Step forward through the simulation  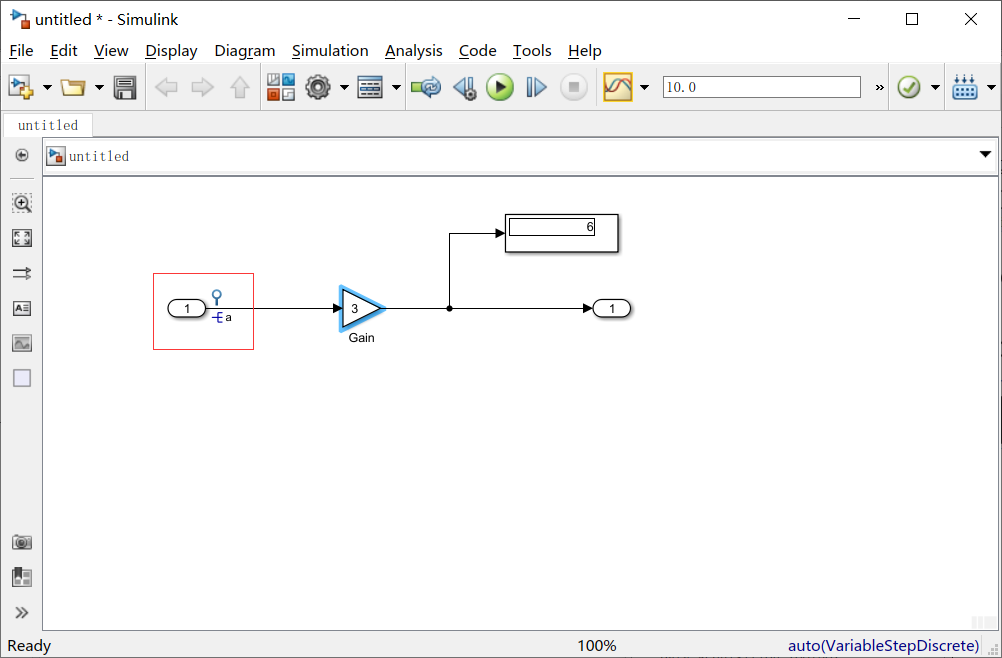coord(535,87)
